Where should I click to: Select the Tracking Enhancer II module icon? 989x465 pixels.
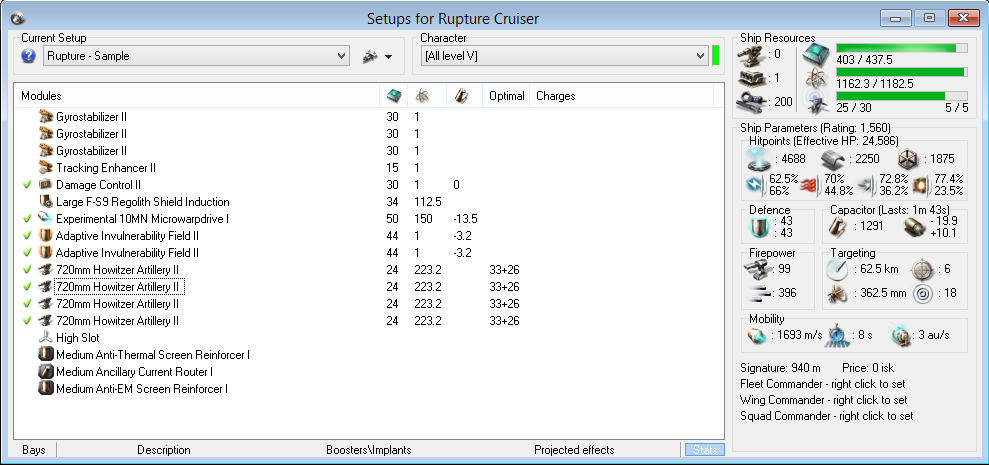click(45, 168)
